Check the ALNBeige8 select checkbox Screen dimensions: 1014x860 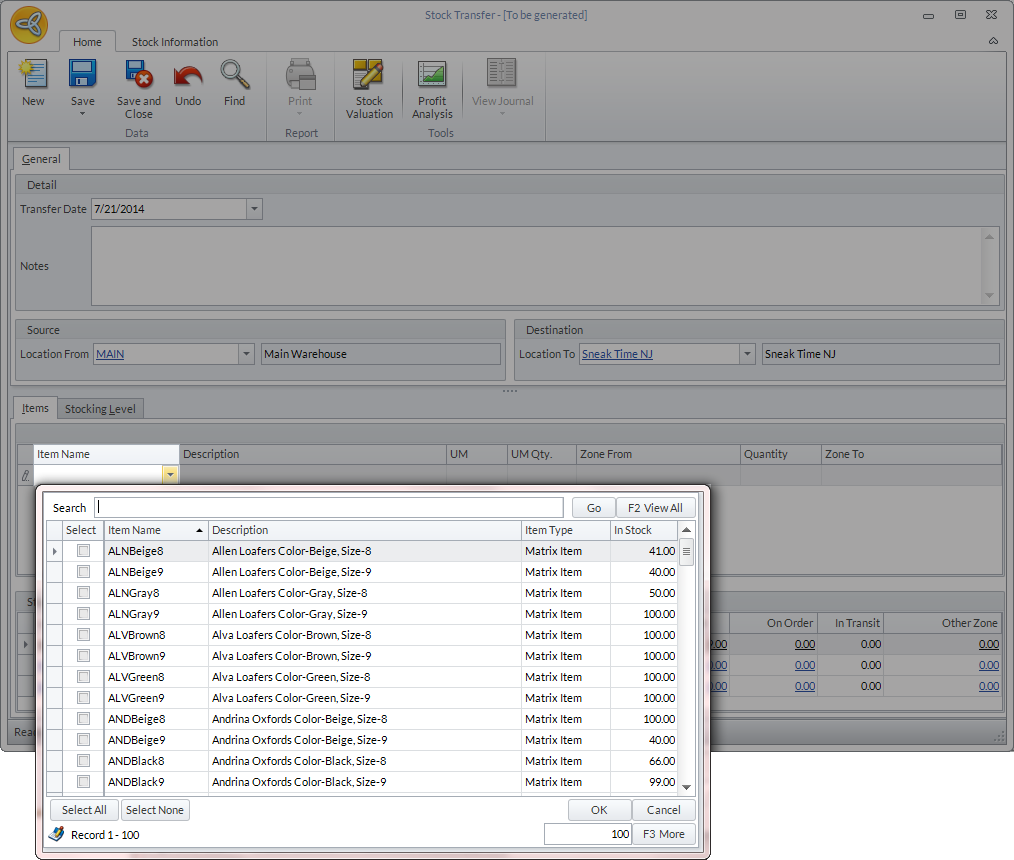click(84, 551)
